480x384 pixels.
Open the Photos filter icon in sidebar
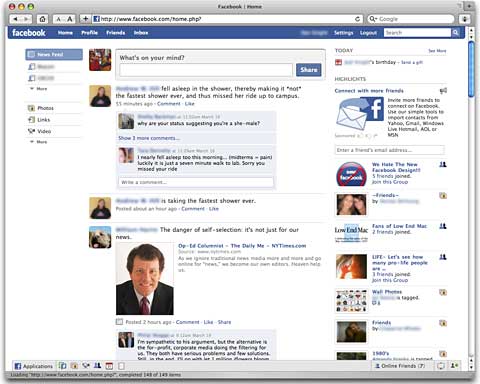point(31,108)
